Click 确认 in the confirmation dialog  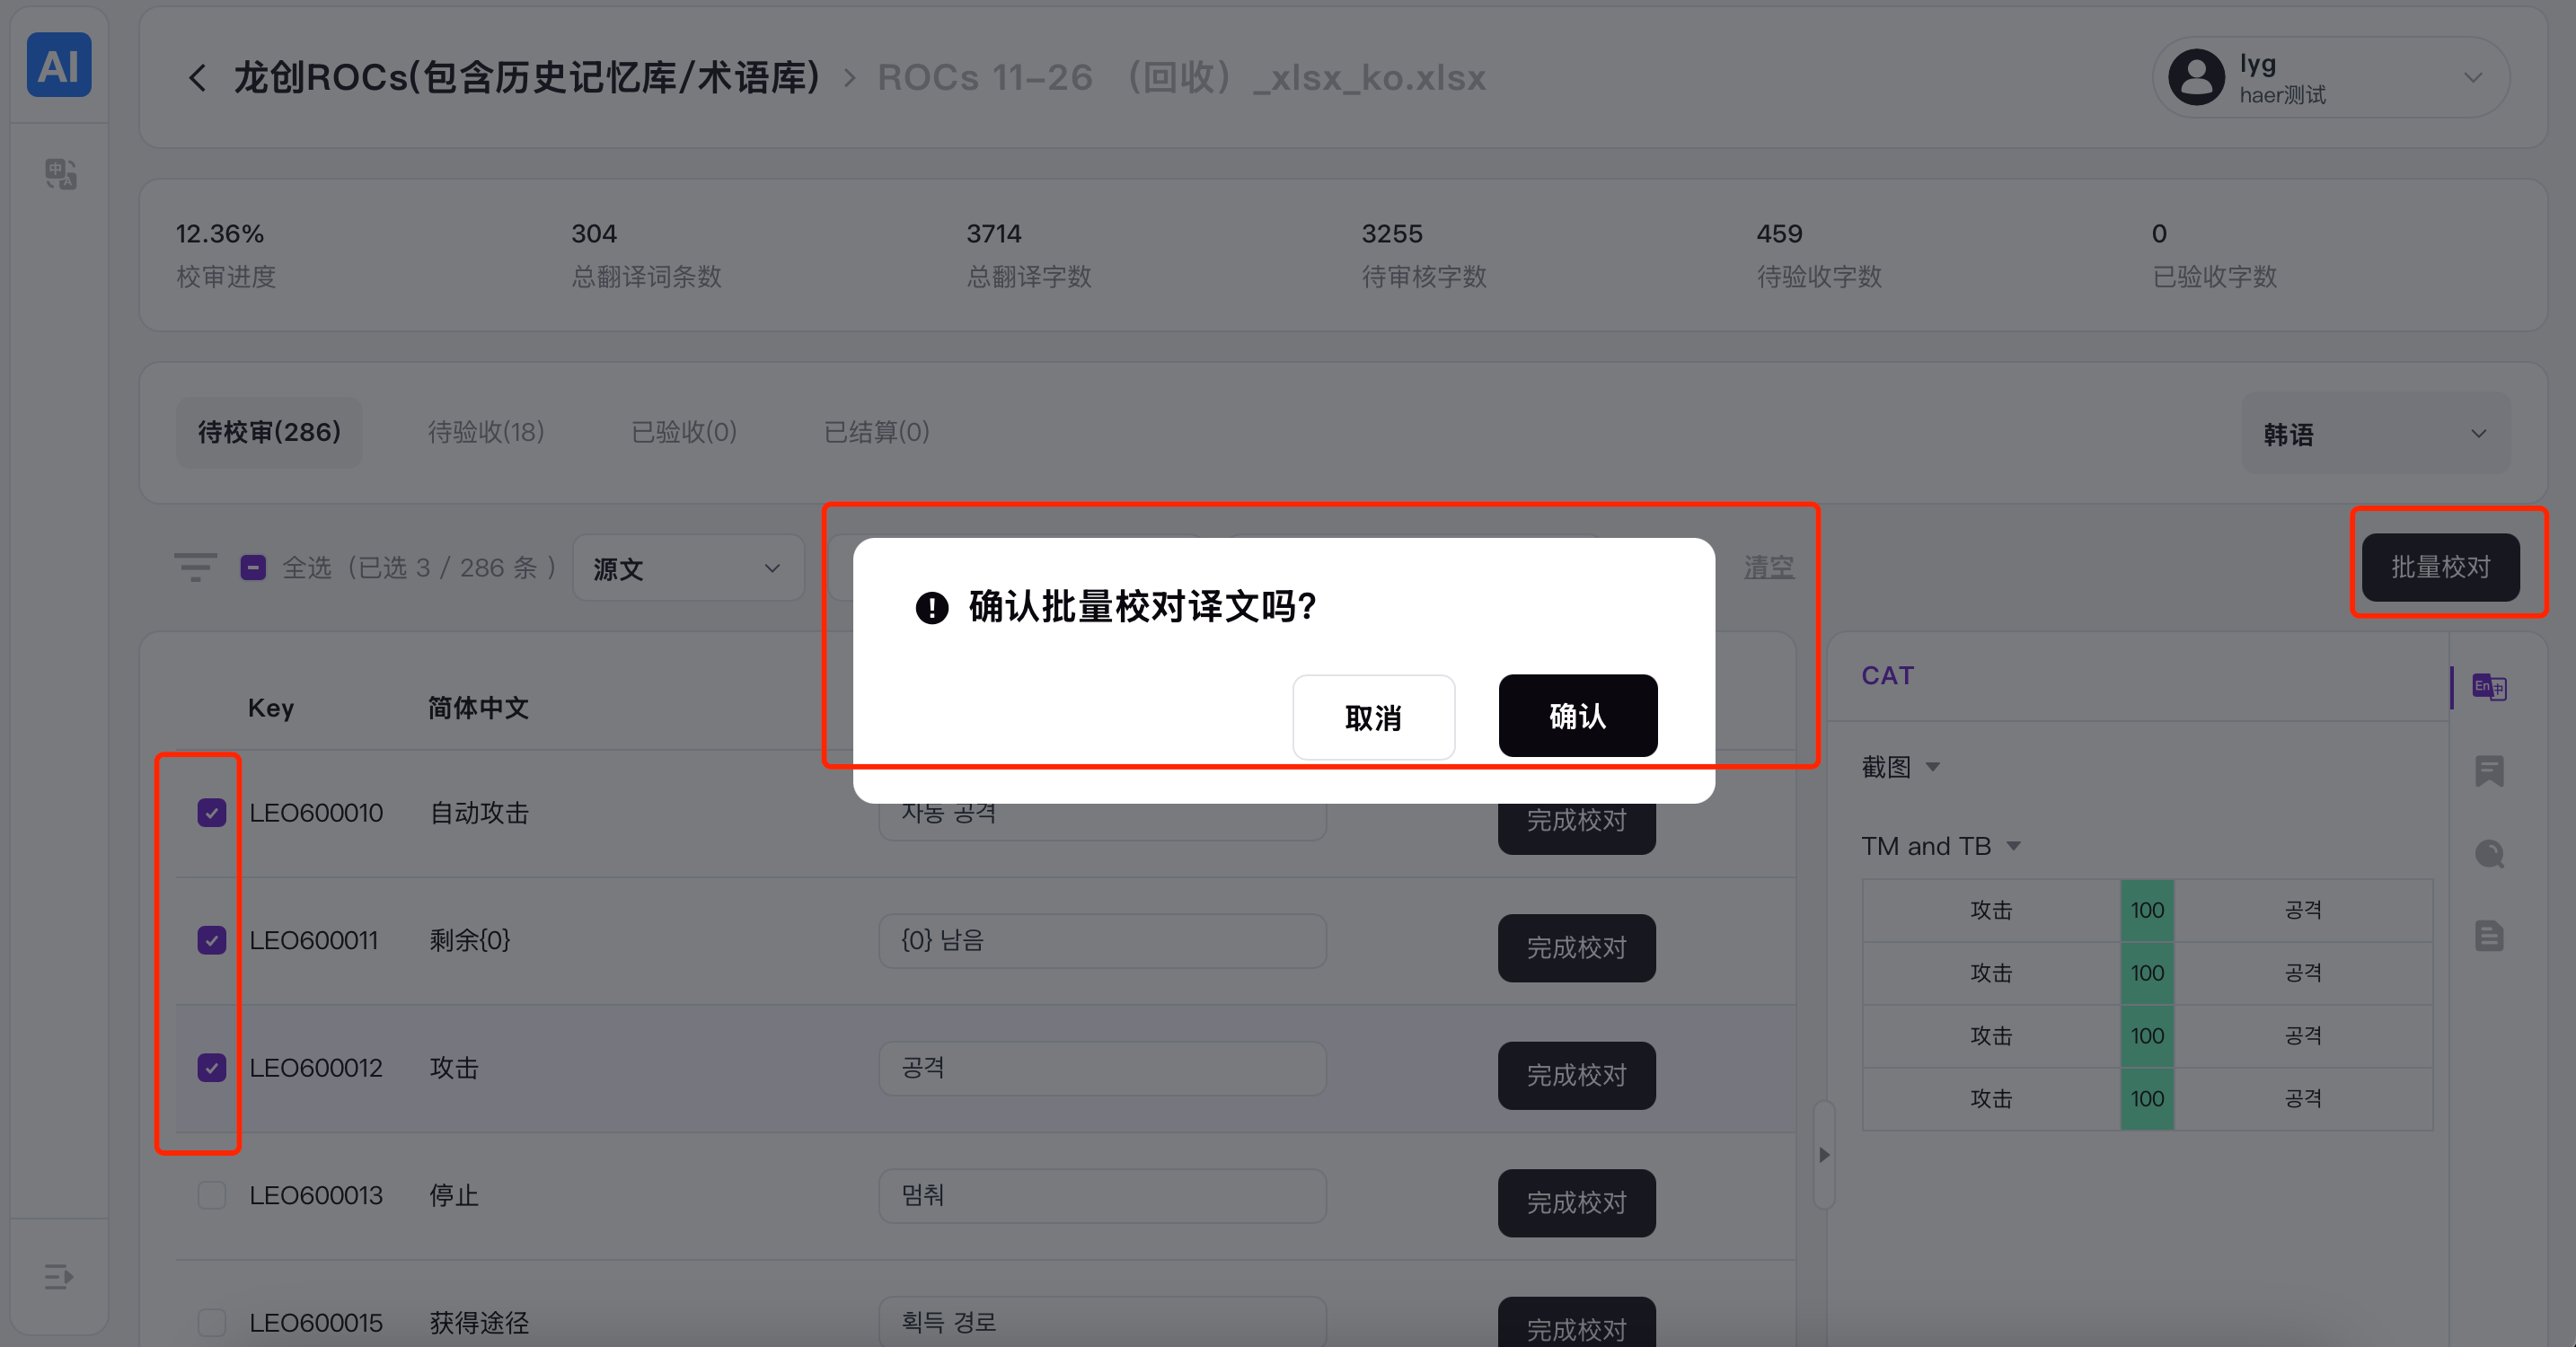[1577, 716]
